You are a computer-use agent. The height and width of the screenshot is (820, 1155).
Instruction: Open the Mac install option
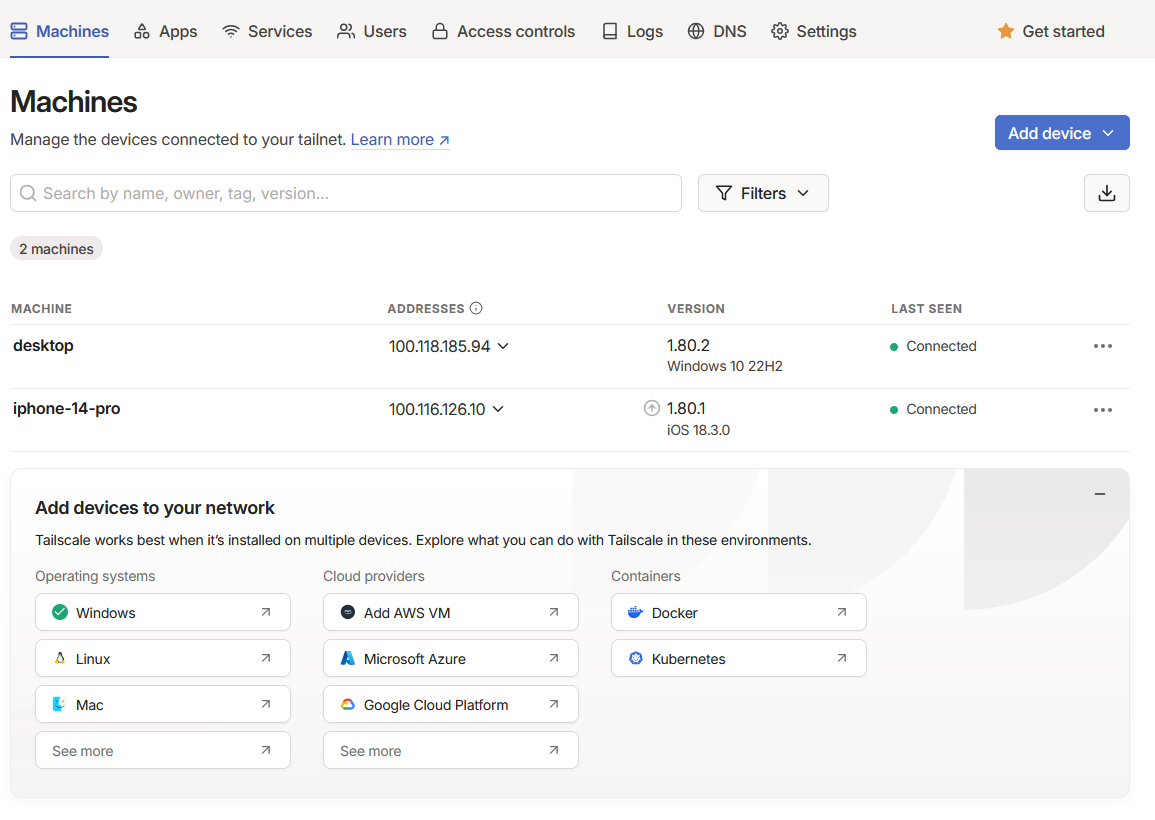pos(163,704)
